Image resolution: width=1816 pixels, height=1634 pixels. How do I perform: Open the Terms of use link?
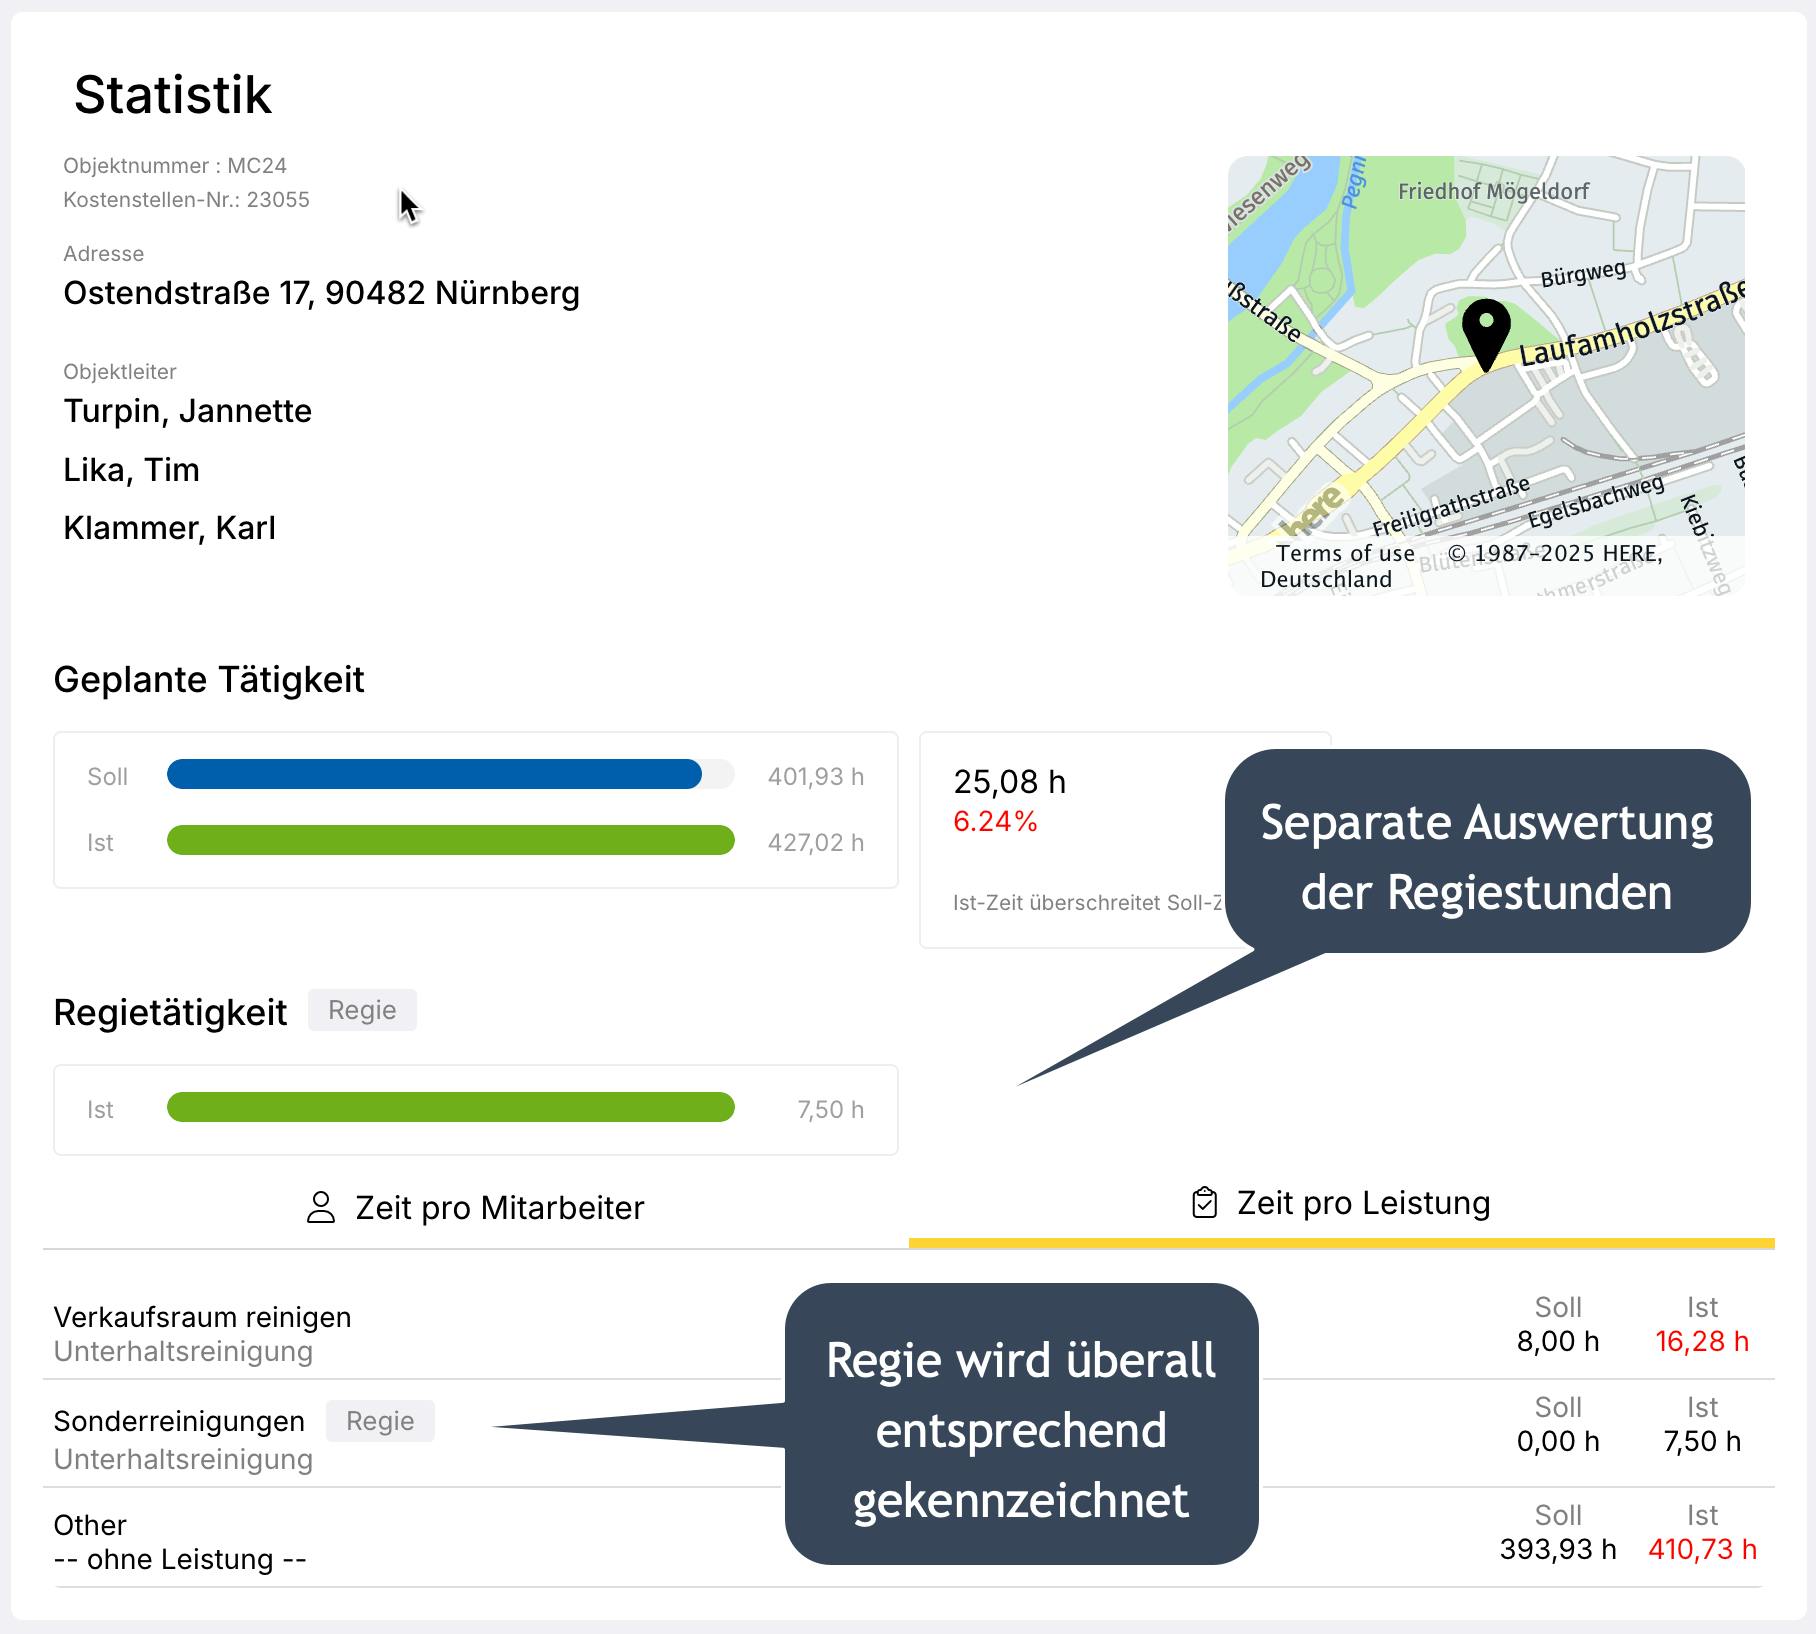click(1345, 553)
